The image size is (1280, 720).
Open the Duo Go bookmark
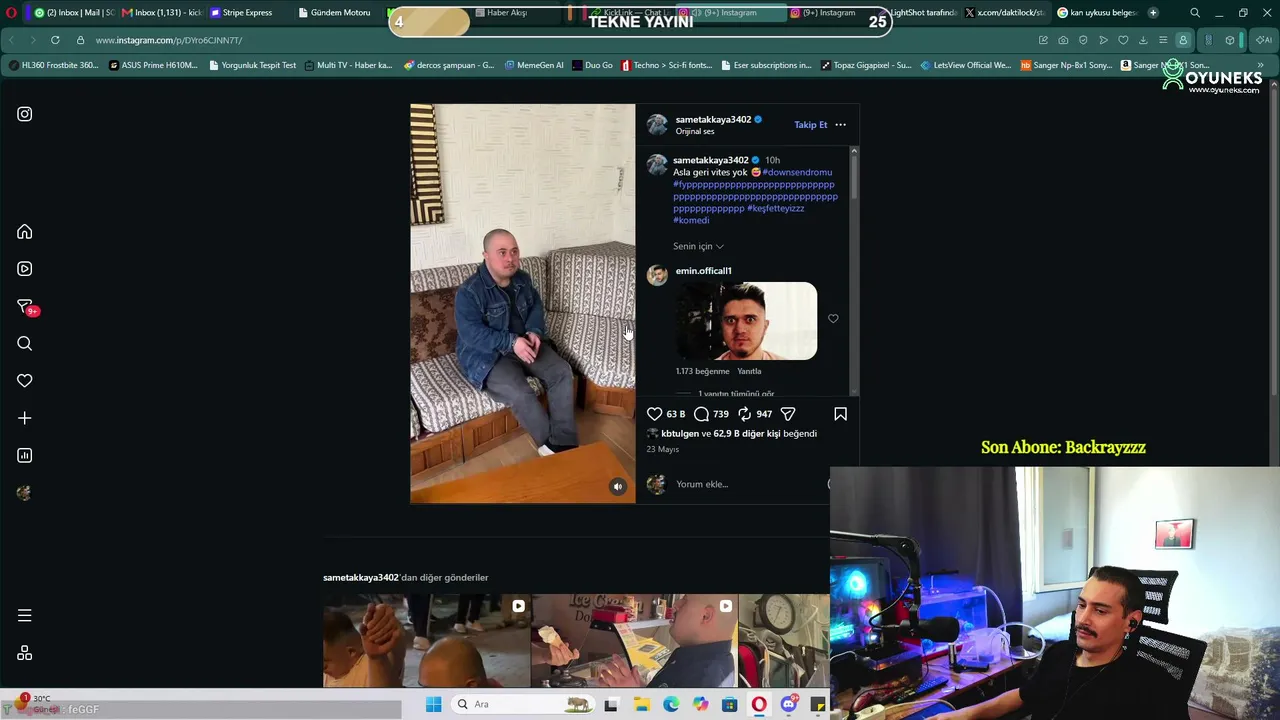pos(592,65)
